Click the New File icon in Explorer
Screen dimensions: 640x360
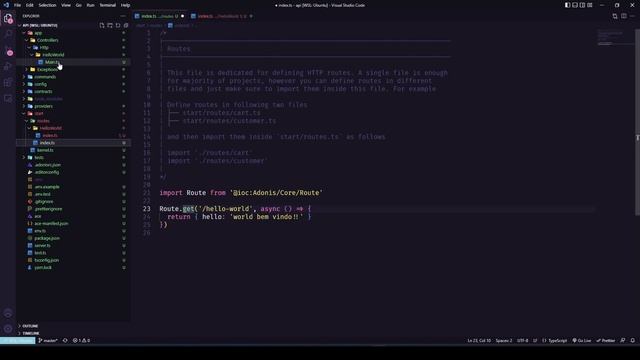click(x=102, y=25)
